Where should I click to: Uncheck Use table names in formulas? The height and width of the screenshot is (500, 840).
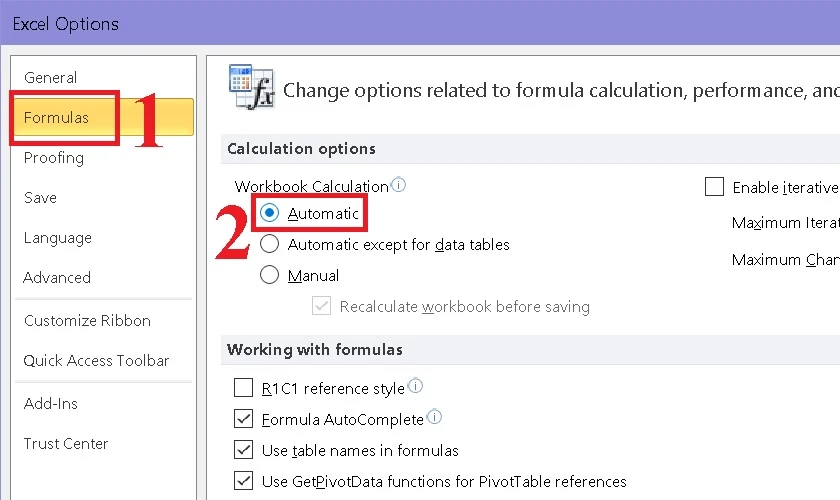(243, 450)
